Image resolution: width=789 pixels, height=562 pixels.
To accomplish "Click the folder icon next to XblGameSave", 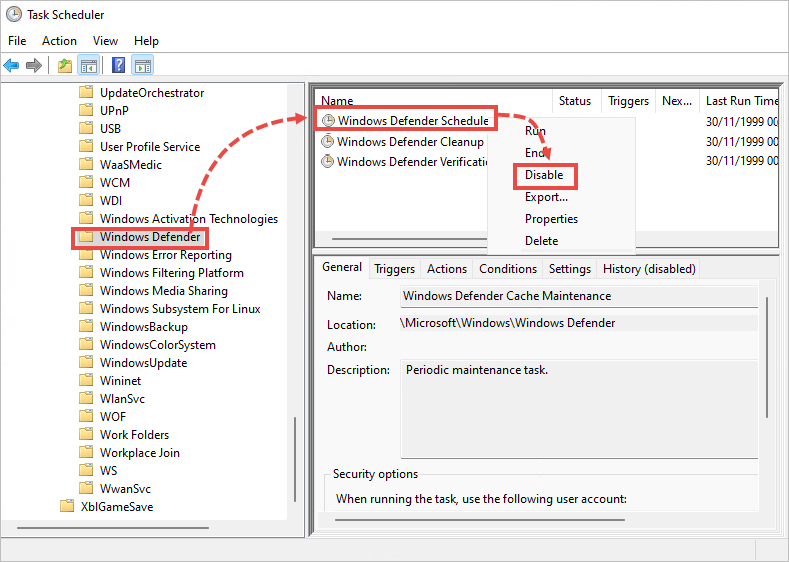I will (x=67, y=506).
